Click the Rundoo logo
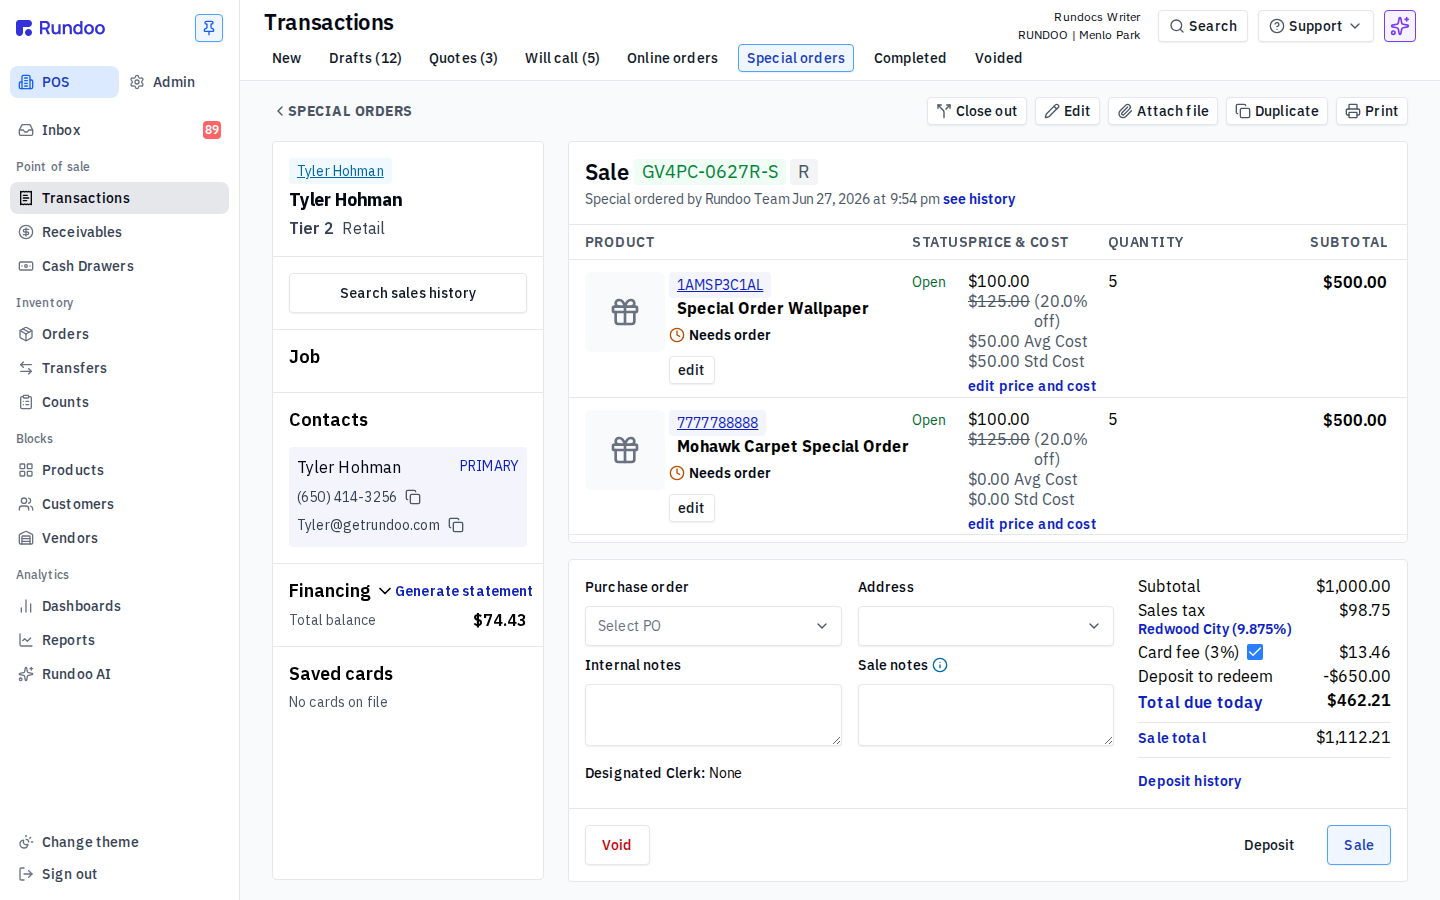The image size is (1440, 900). click(61, 28)
